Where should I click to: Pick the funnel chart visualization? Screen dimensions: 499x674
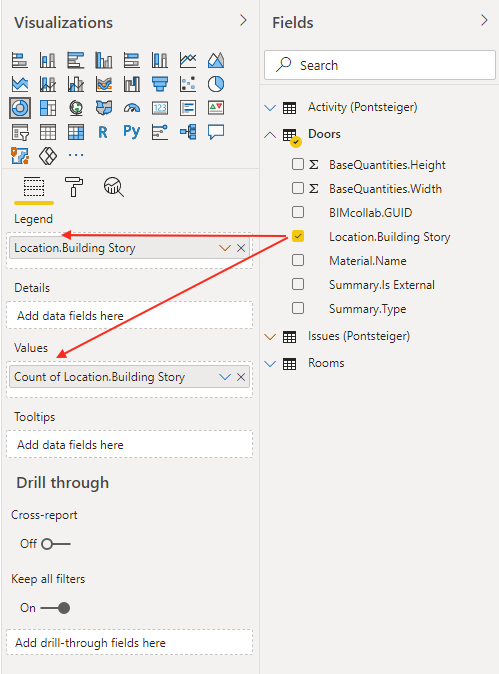tap(160, 84)
